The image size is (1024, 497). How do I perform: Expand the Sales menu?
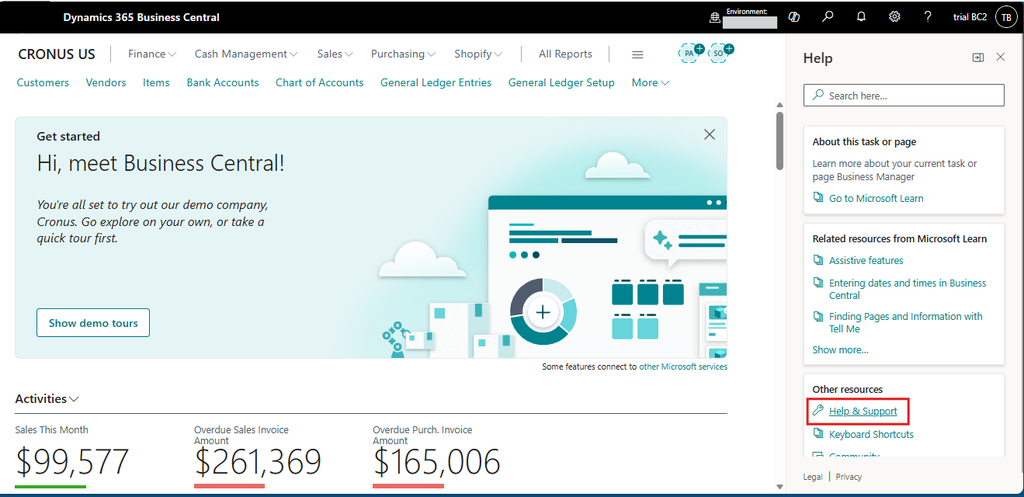(335, 54)
